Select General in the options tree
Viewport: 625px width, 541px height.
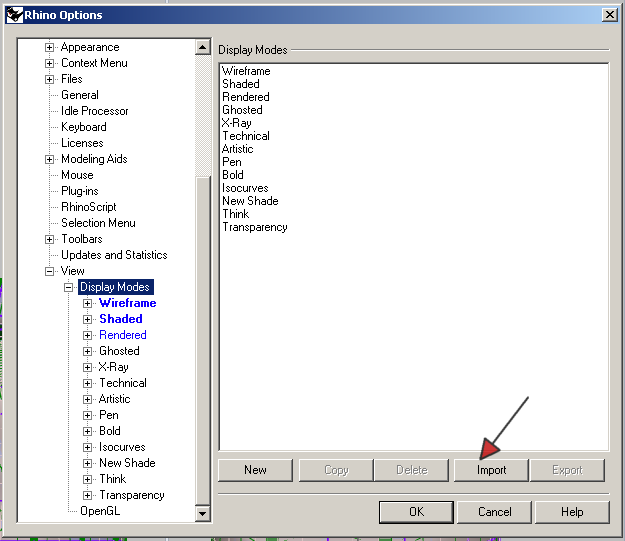(80, 95)
